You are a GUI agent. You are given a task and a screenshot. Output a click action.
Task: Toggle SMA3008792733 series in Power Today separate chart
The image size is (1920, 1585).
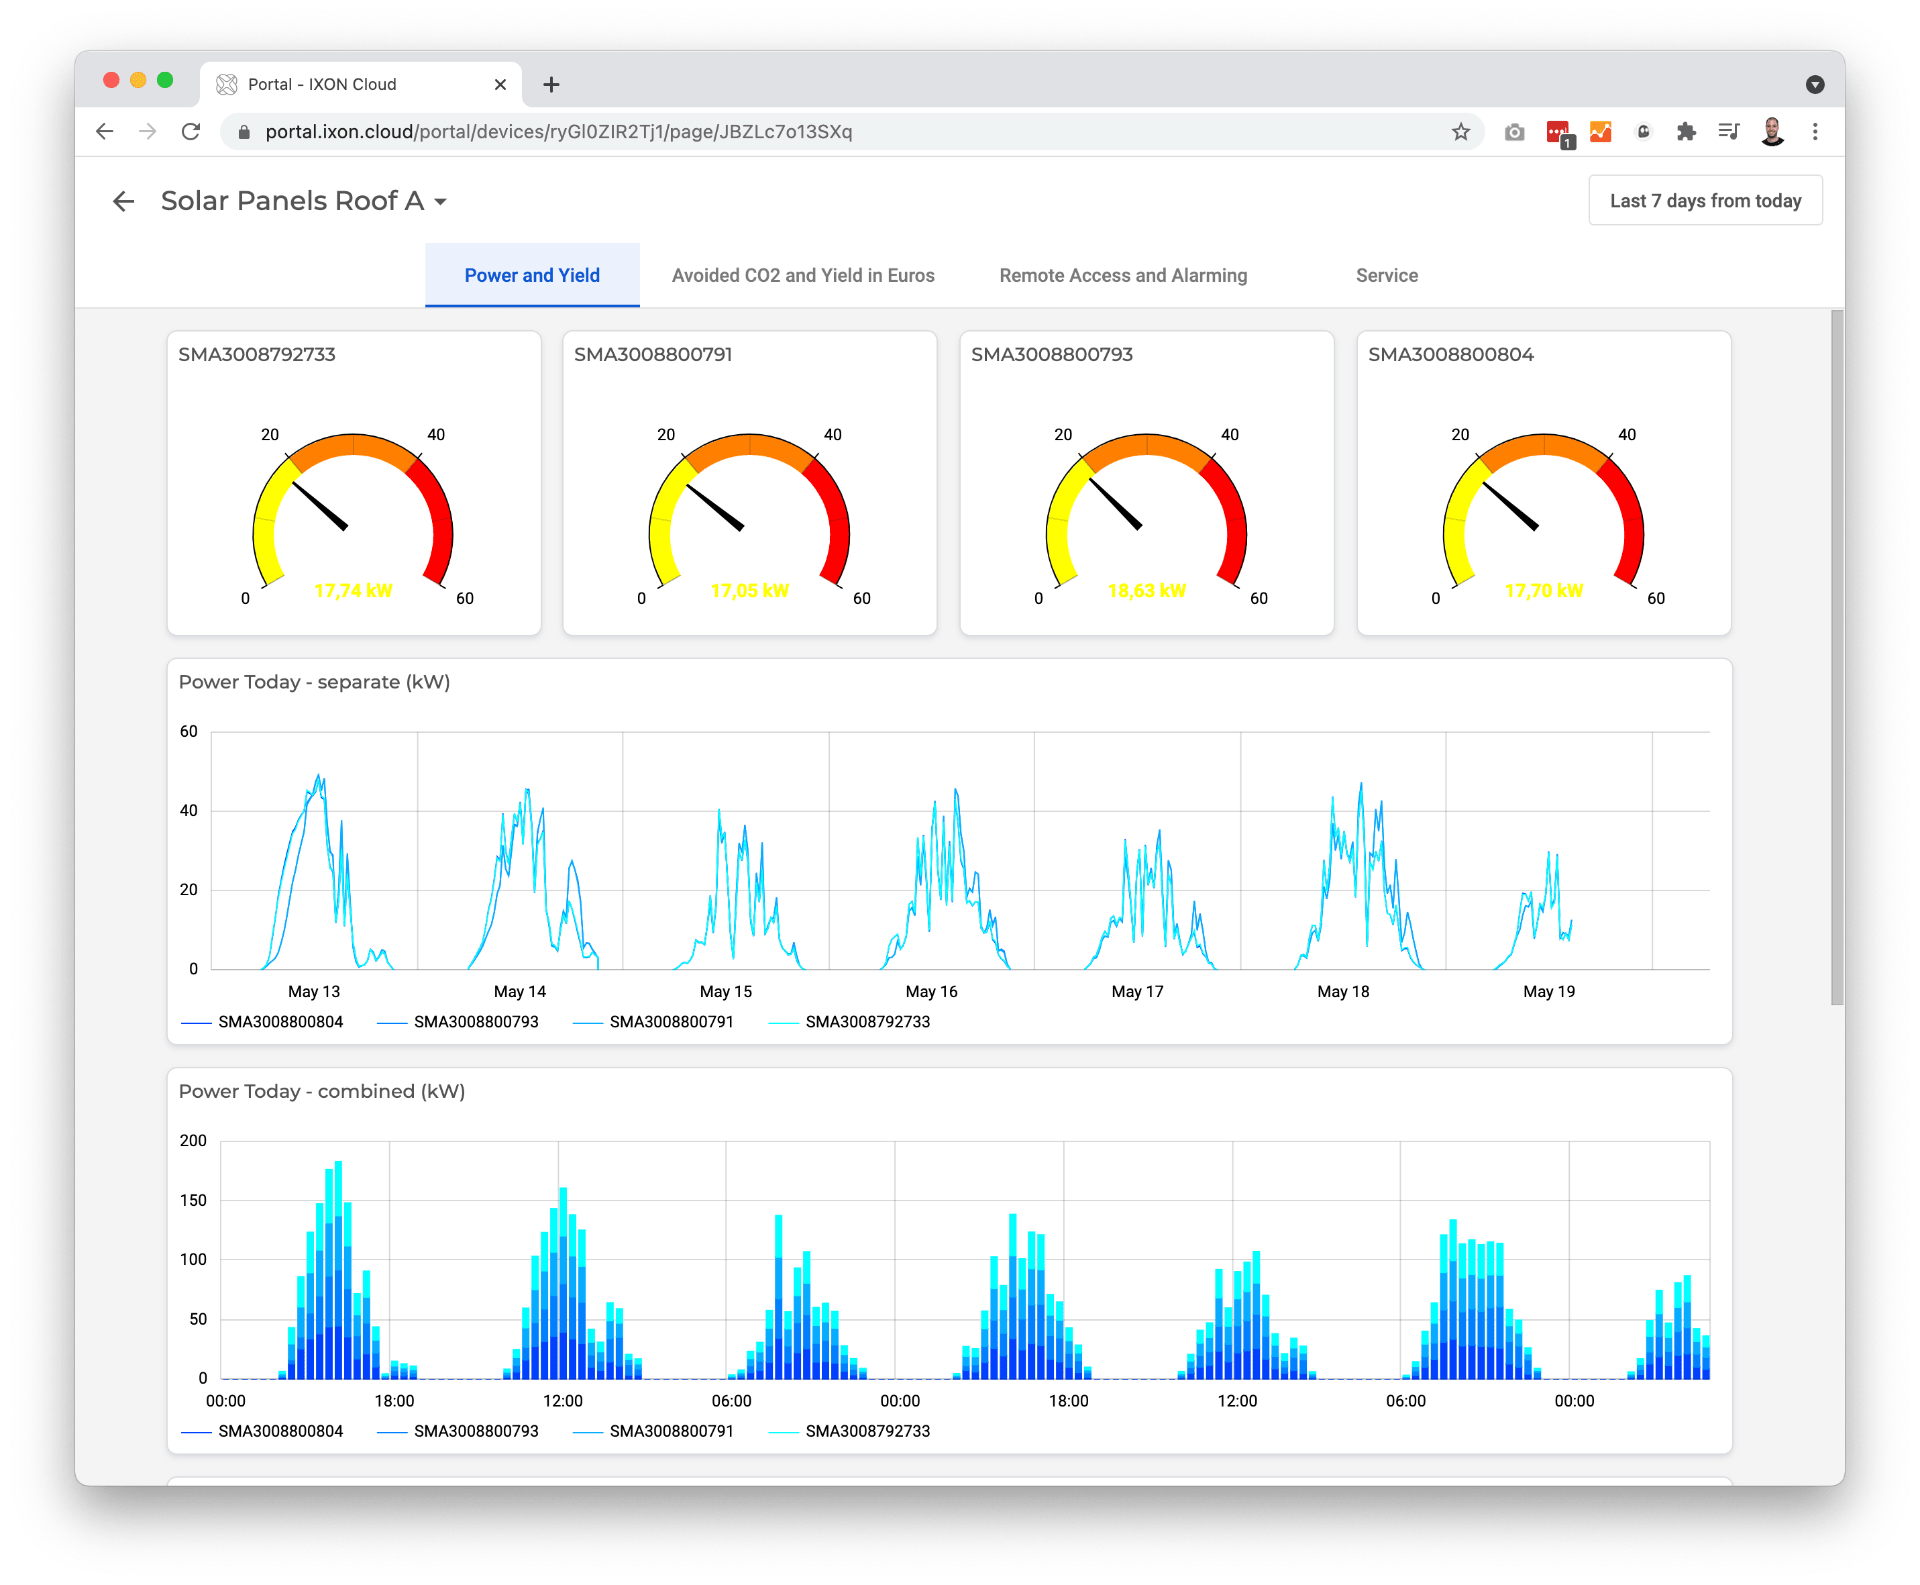868,1022
